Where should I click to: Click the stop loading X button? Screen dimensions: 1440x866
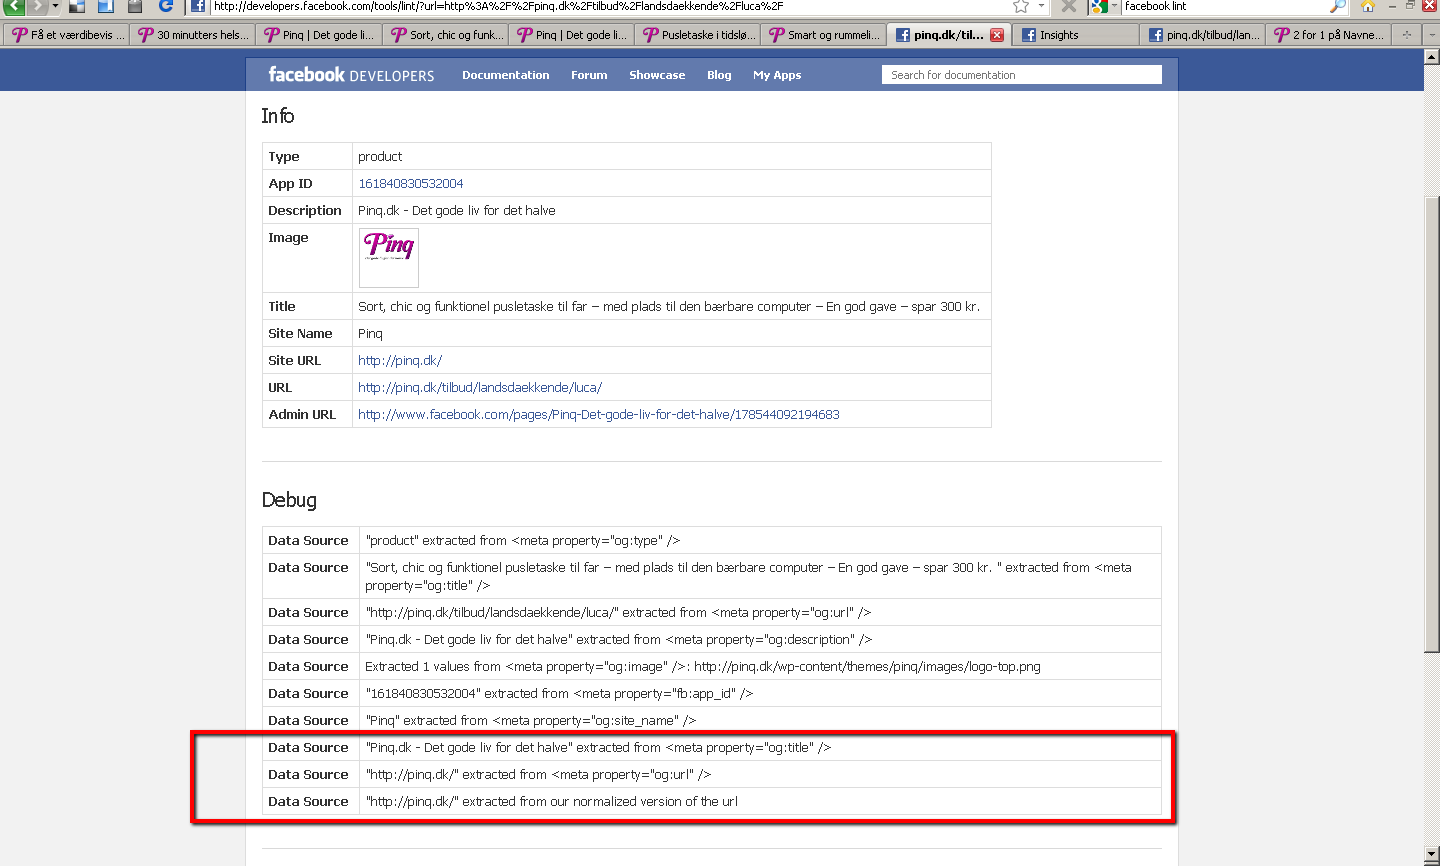click(x=1069, y=6)
